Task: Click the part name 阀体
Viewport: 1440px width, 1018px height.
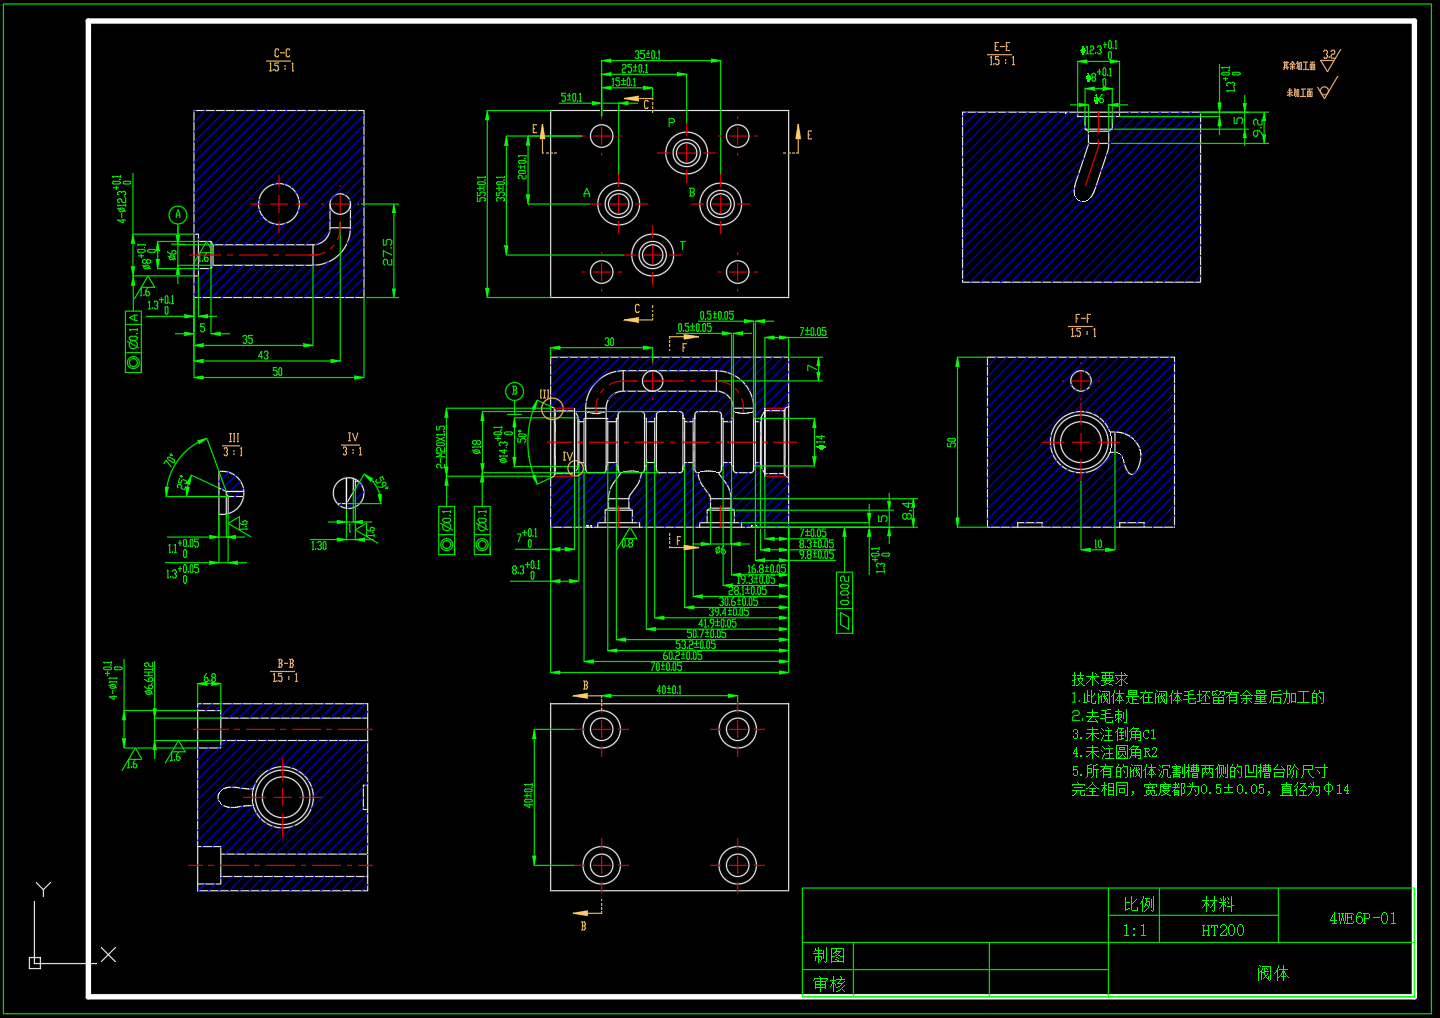Action: 1273,973
